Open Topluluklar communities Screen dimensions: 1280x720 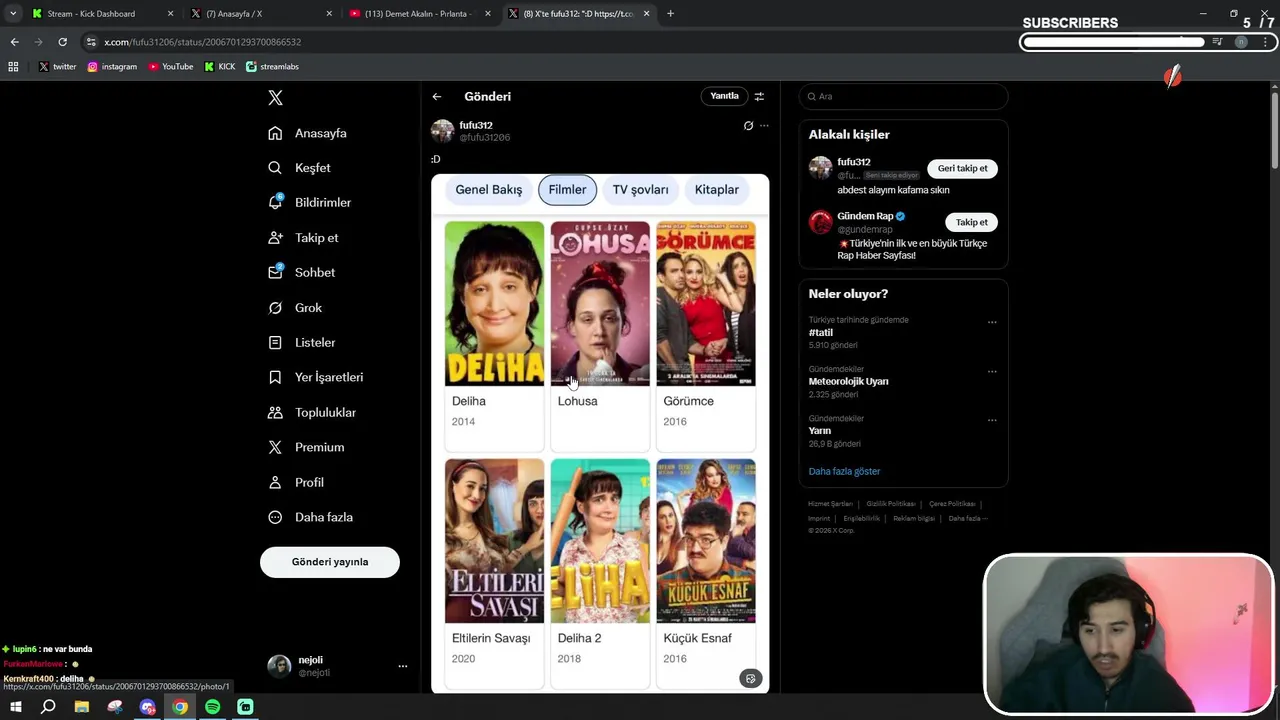(311, 412)
